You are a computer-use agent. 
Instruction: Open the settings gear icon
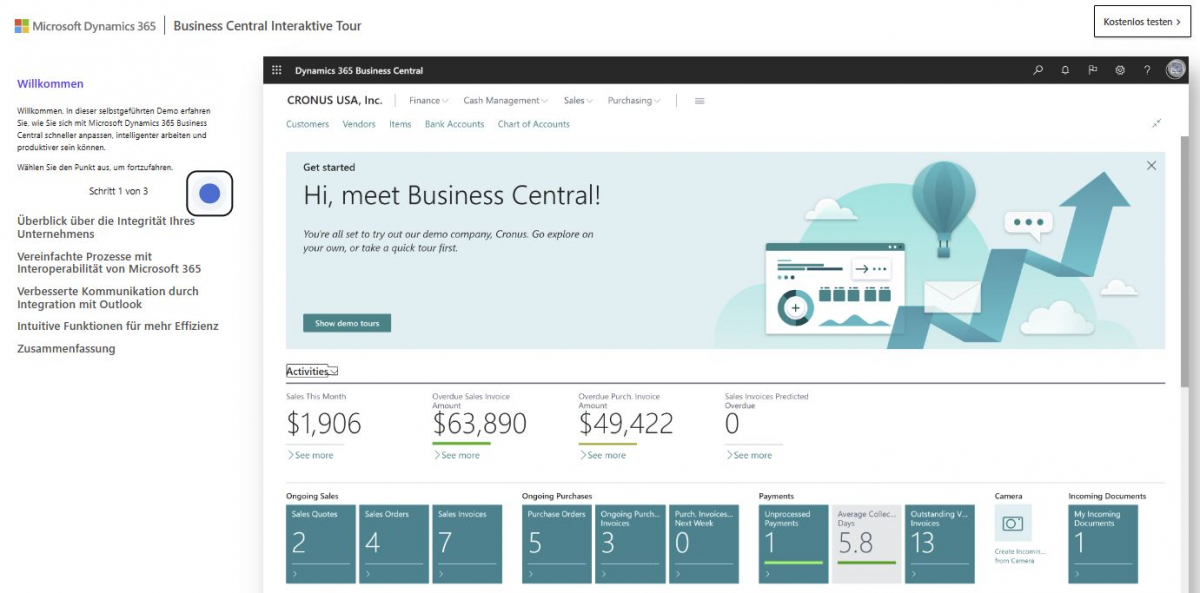(x=1120, y=70)
